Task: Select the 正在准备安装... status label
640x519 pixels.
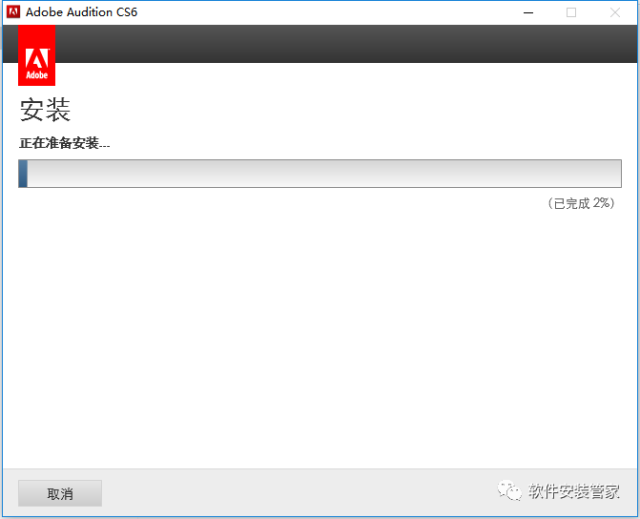Action: 65,143
